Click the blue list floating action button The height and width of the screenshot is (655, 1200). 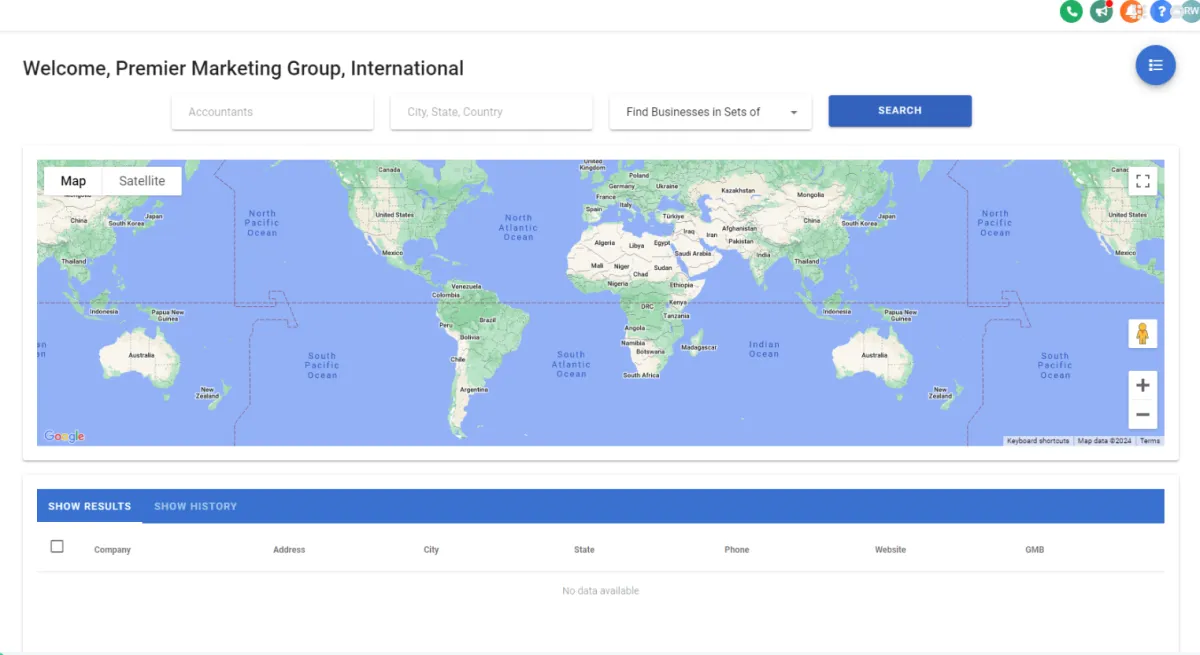pyautogui.click(x=1155, y=65)
